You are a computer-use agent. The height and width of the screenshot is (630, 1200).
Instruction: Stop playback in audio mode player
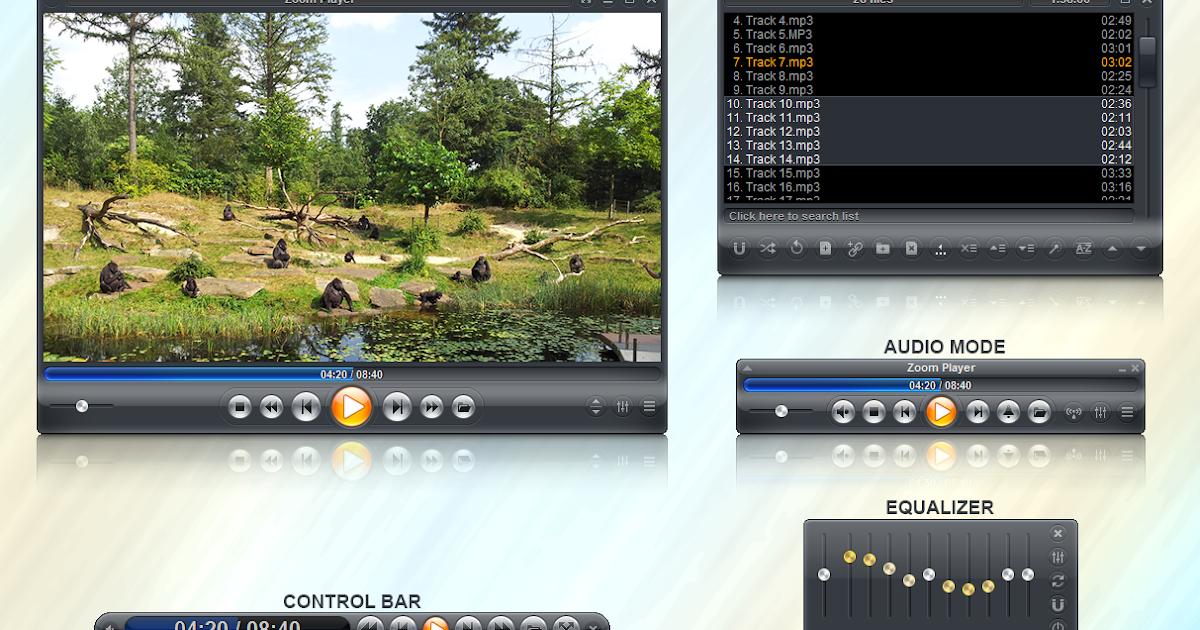[x=874, y=411]
